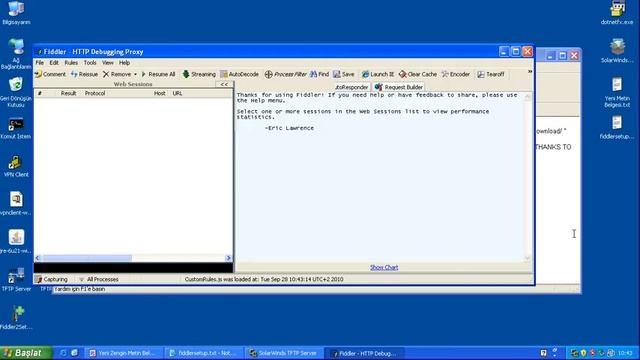The height and width of the screenshot is (360, 640).
Task: Select the dotnetfx.exe desktop icon
Action: (617, 13)
